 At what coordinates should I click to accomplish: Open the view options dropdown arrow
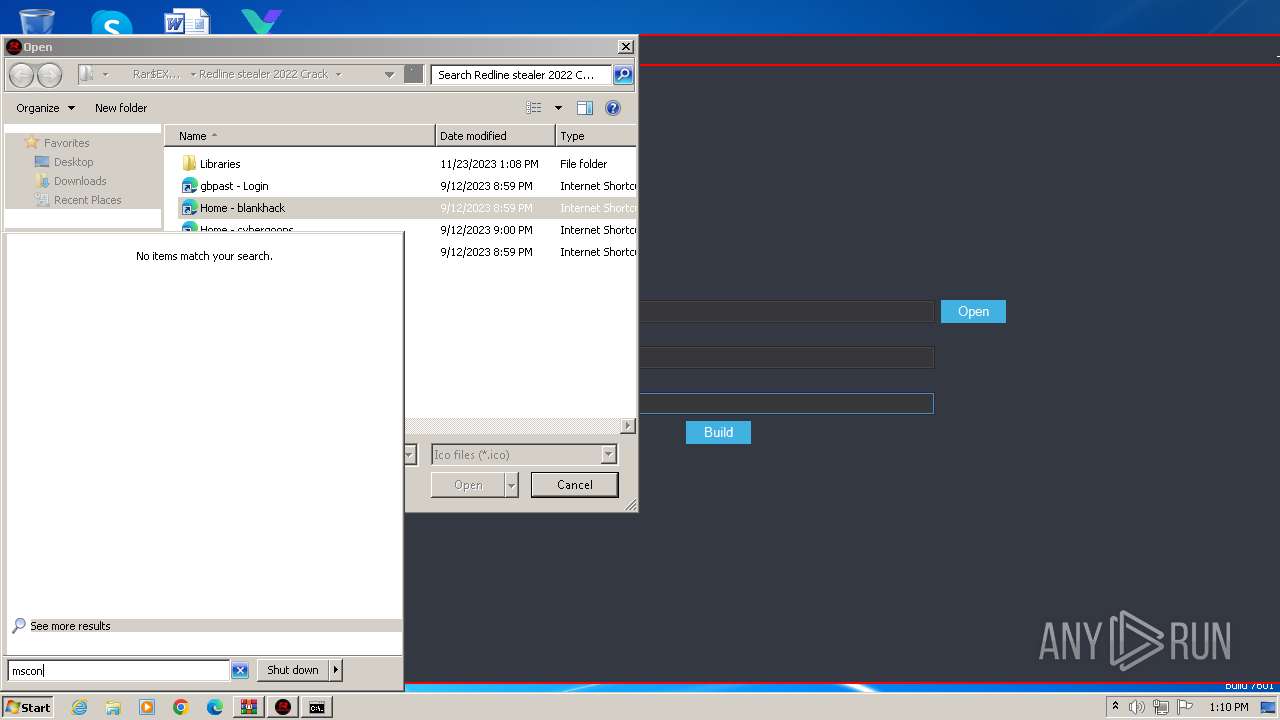558,108
